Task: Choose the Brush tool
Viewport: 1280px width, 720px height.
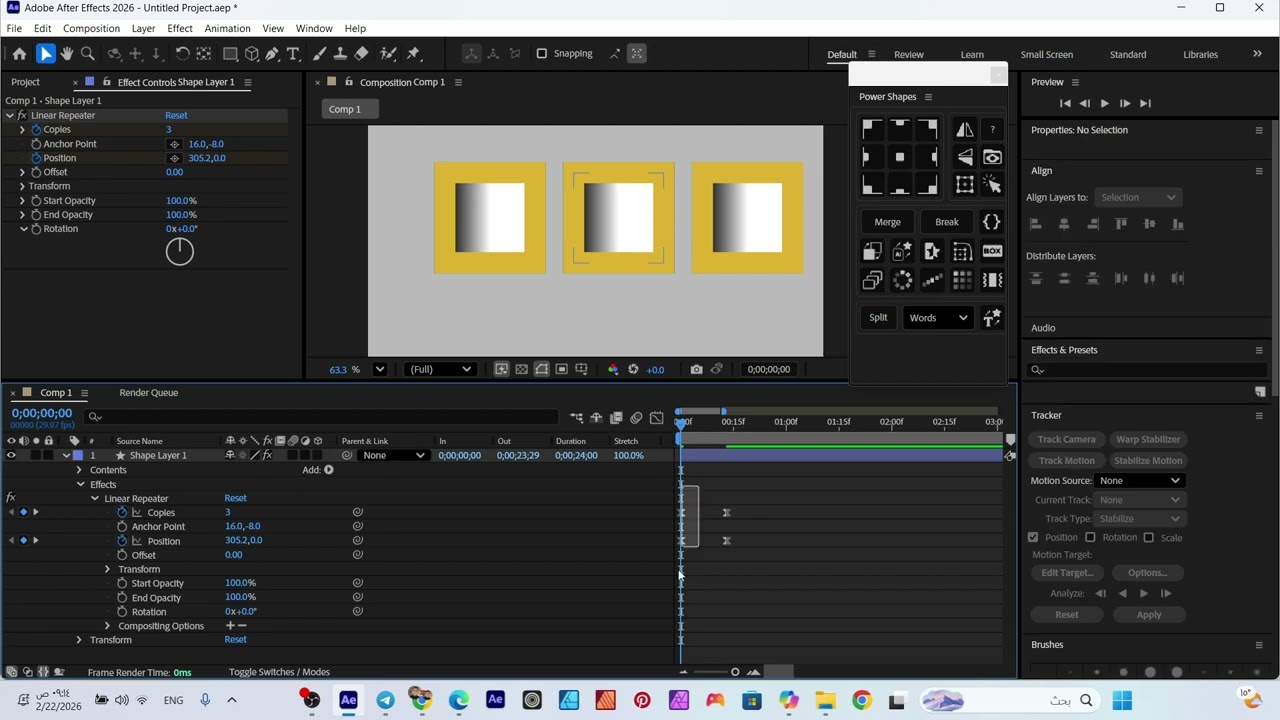Action: coord(320,54)
